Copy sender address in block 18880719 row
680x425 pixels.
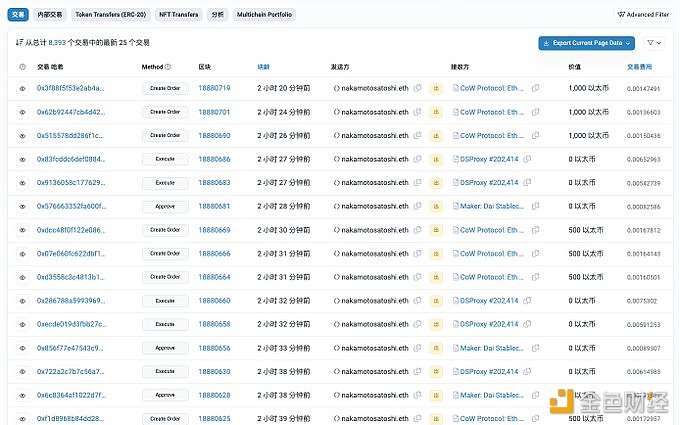tap(417, 88)
